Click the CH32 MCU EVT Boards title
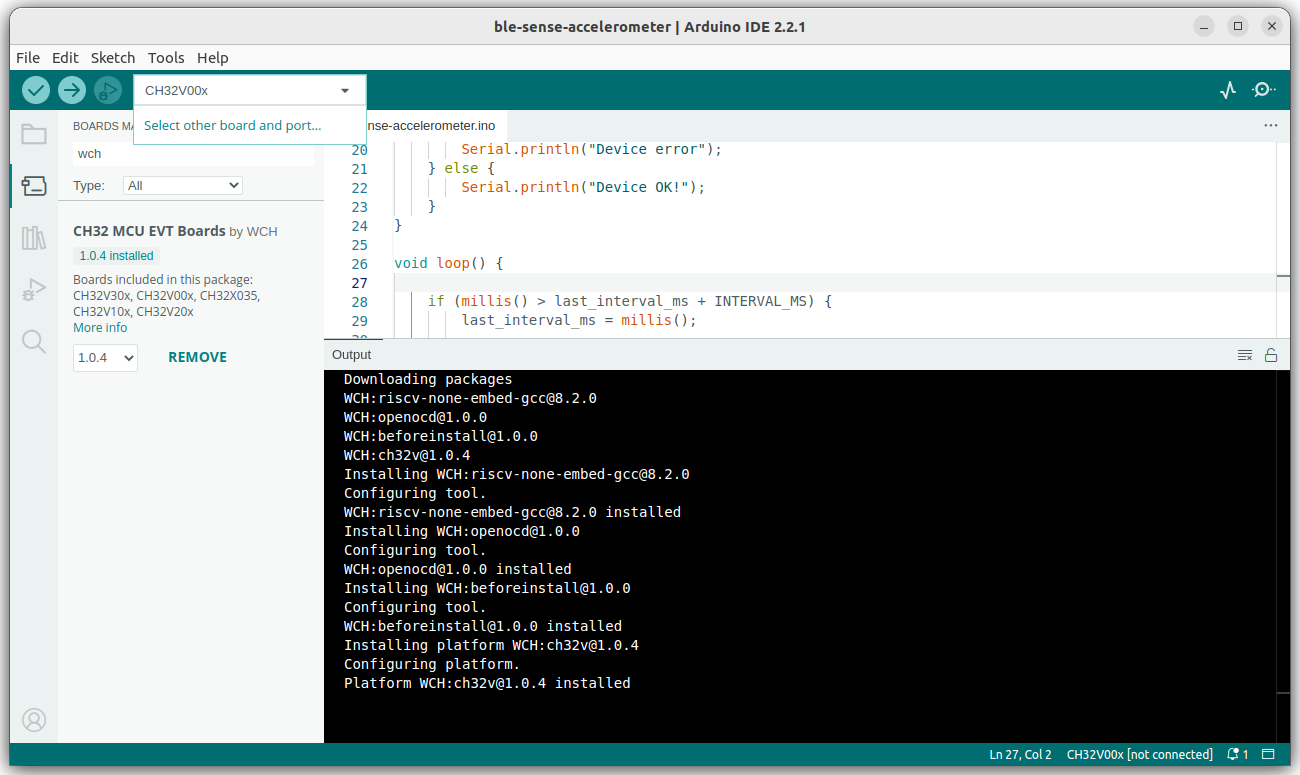Viewport: 1300px width, 775px height. [149, 231]
